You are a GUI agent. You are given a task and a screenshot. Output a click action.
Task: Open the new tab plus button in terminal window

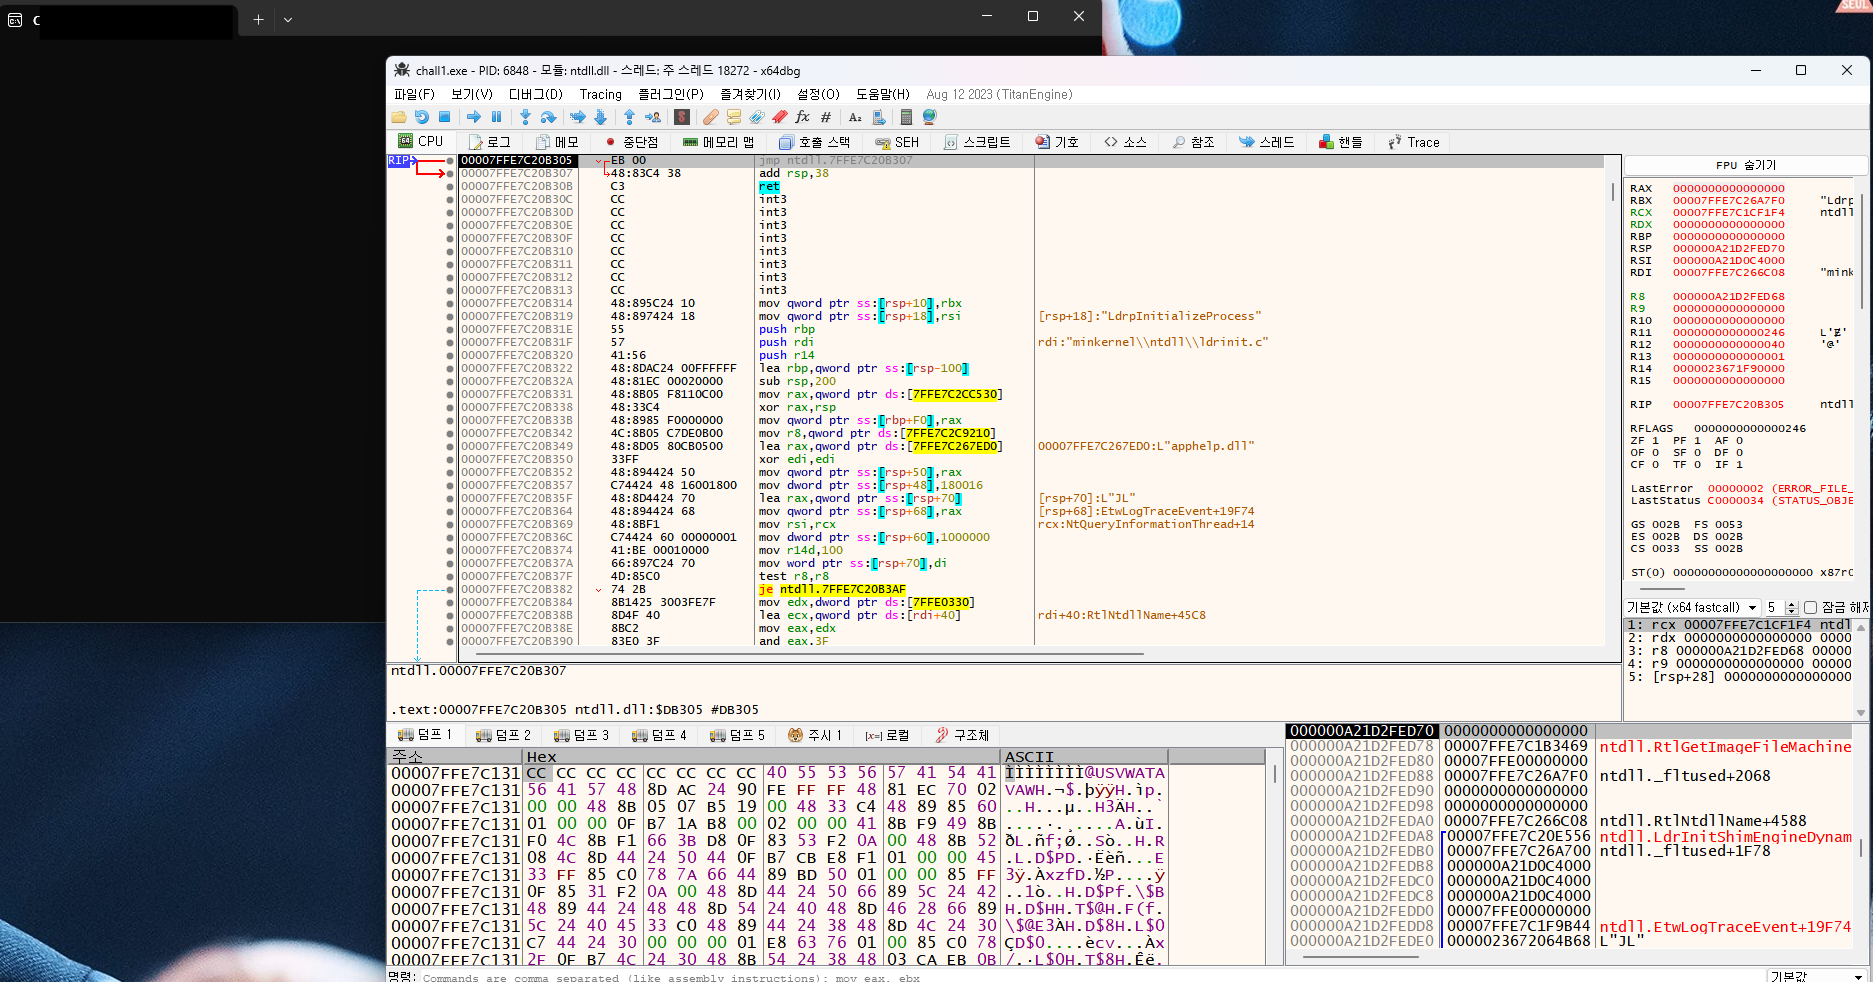[258, 19]
